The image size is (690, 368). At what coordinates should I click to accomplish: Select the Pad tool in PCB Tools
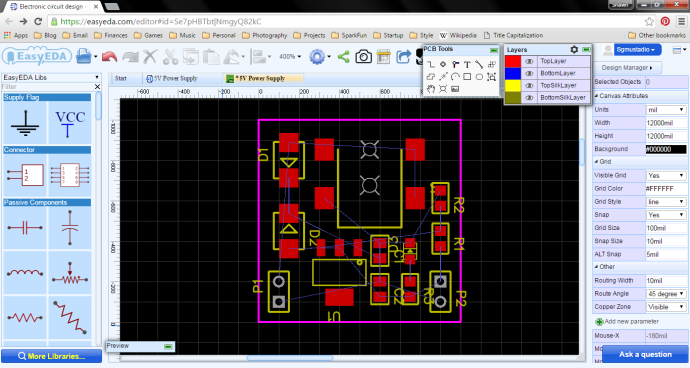pos(443,65)
